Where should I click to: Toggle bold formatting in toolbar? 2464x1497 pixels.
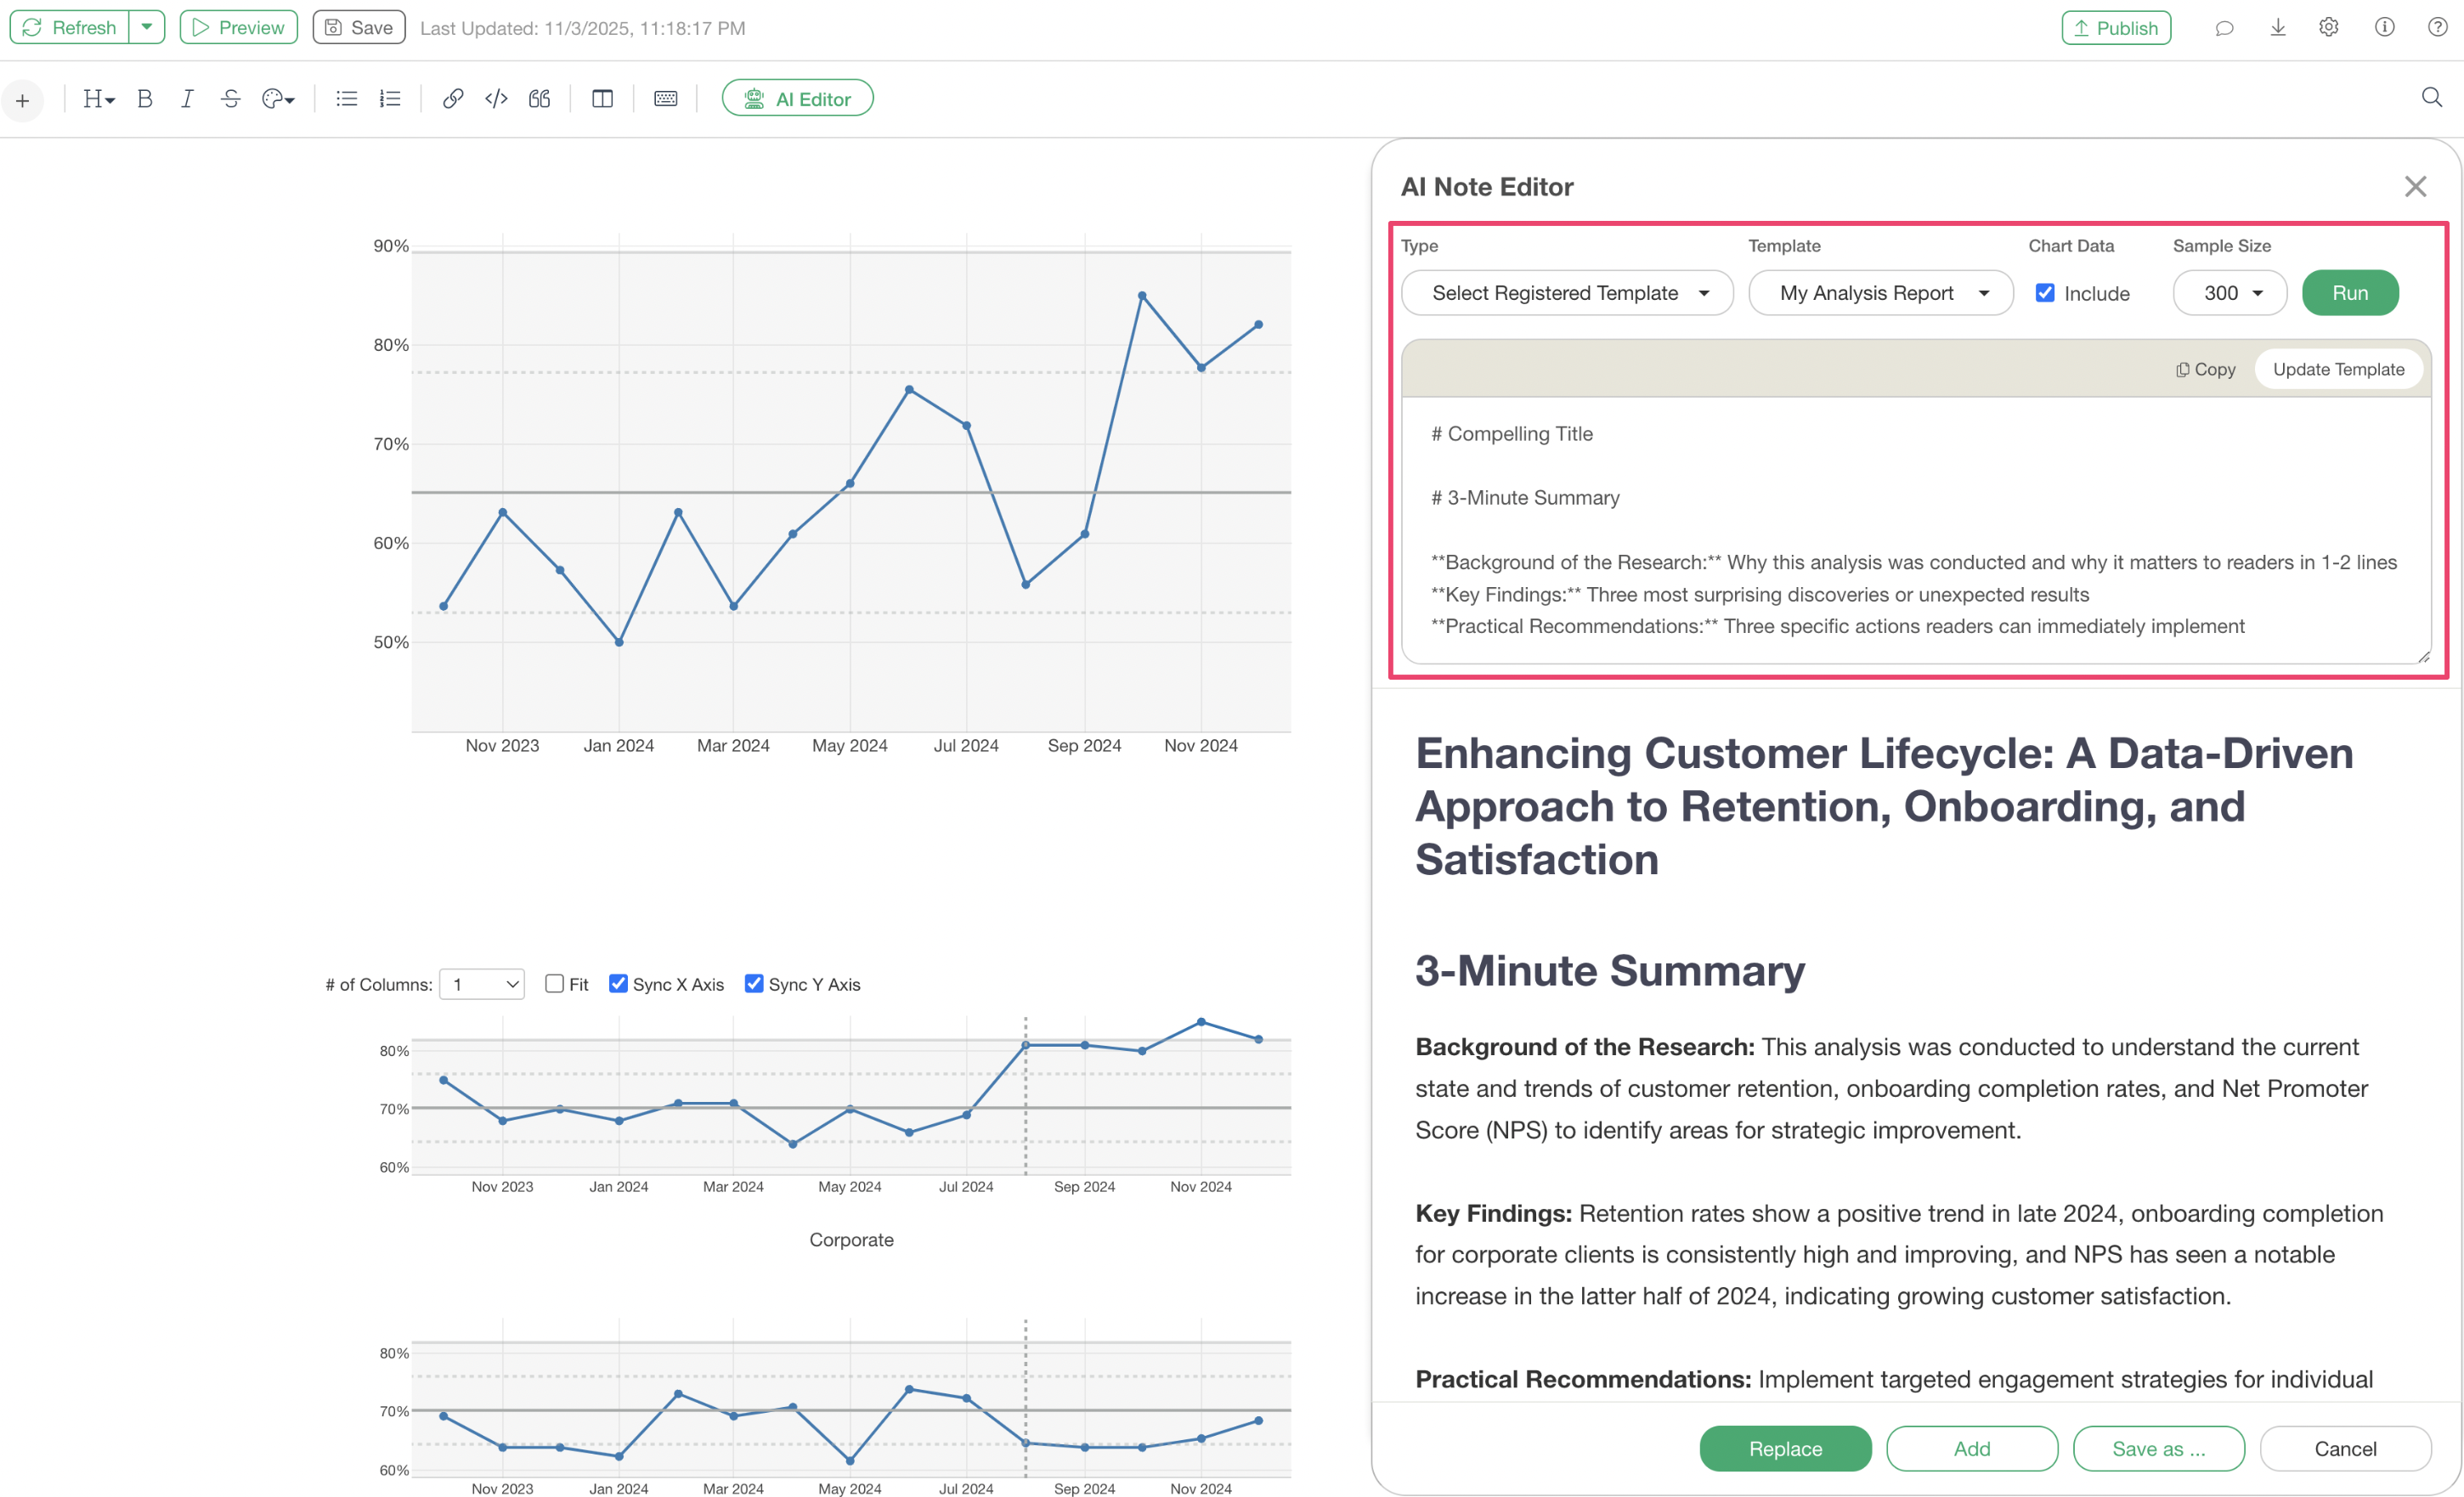(x=145, y=99)
